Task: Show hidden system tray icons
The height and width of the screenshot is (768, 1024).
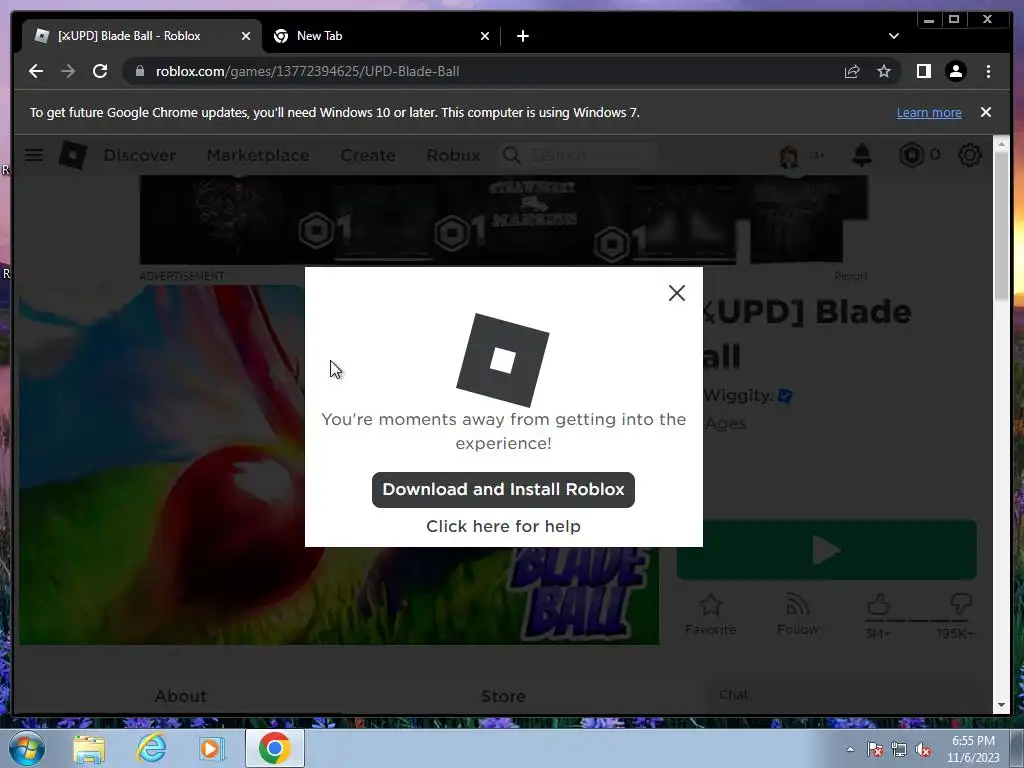Action: click(x=850, y=749)
